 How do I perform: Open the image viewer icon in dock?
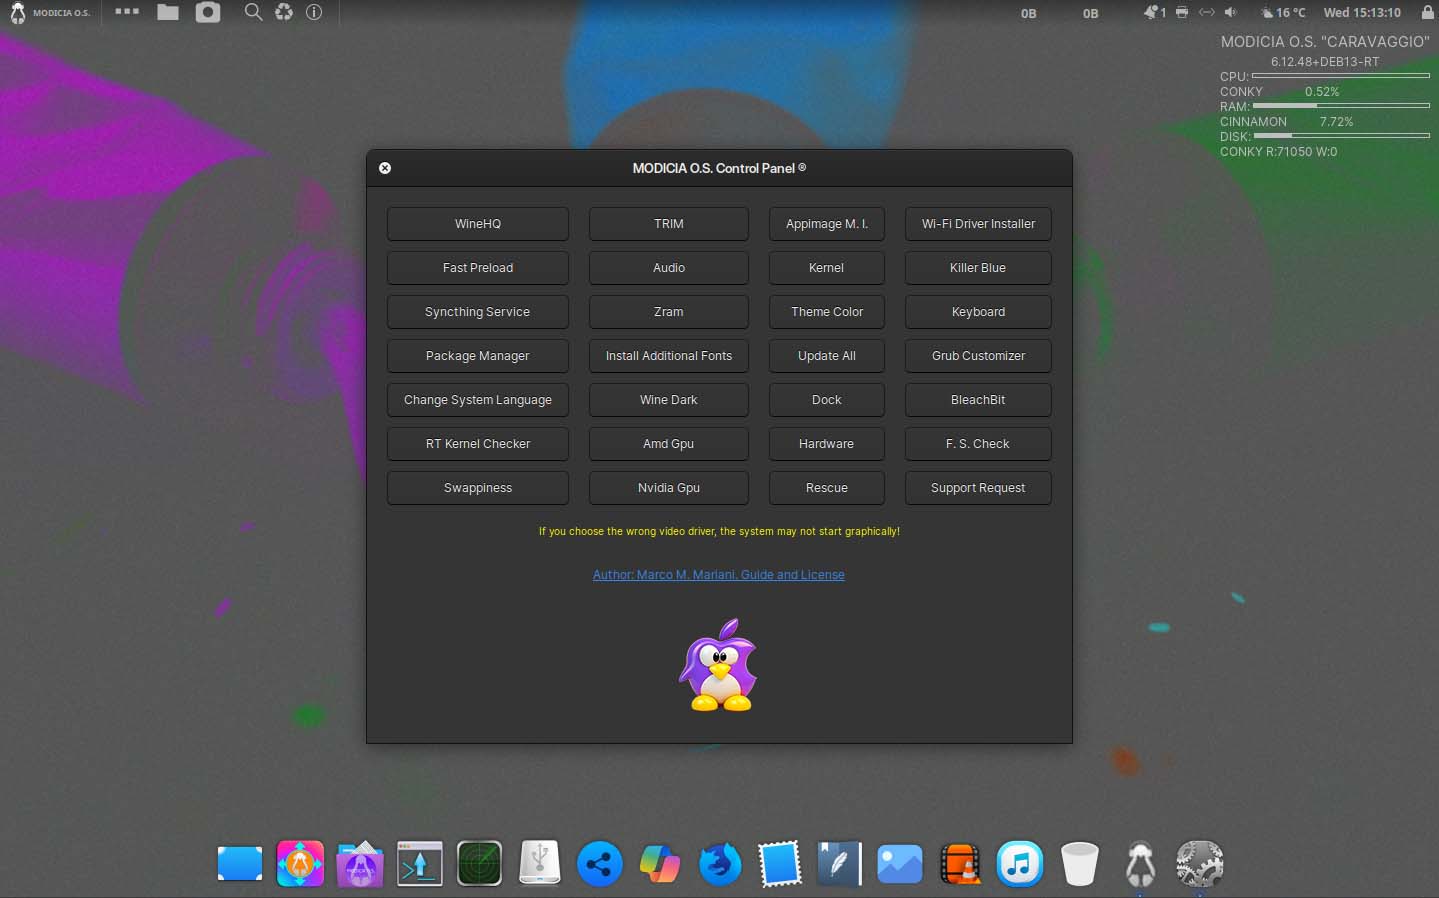(x=900, y=863)
